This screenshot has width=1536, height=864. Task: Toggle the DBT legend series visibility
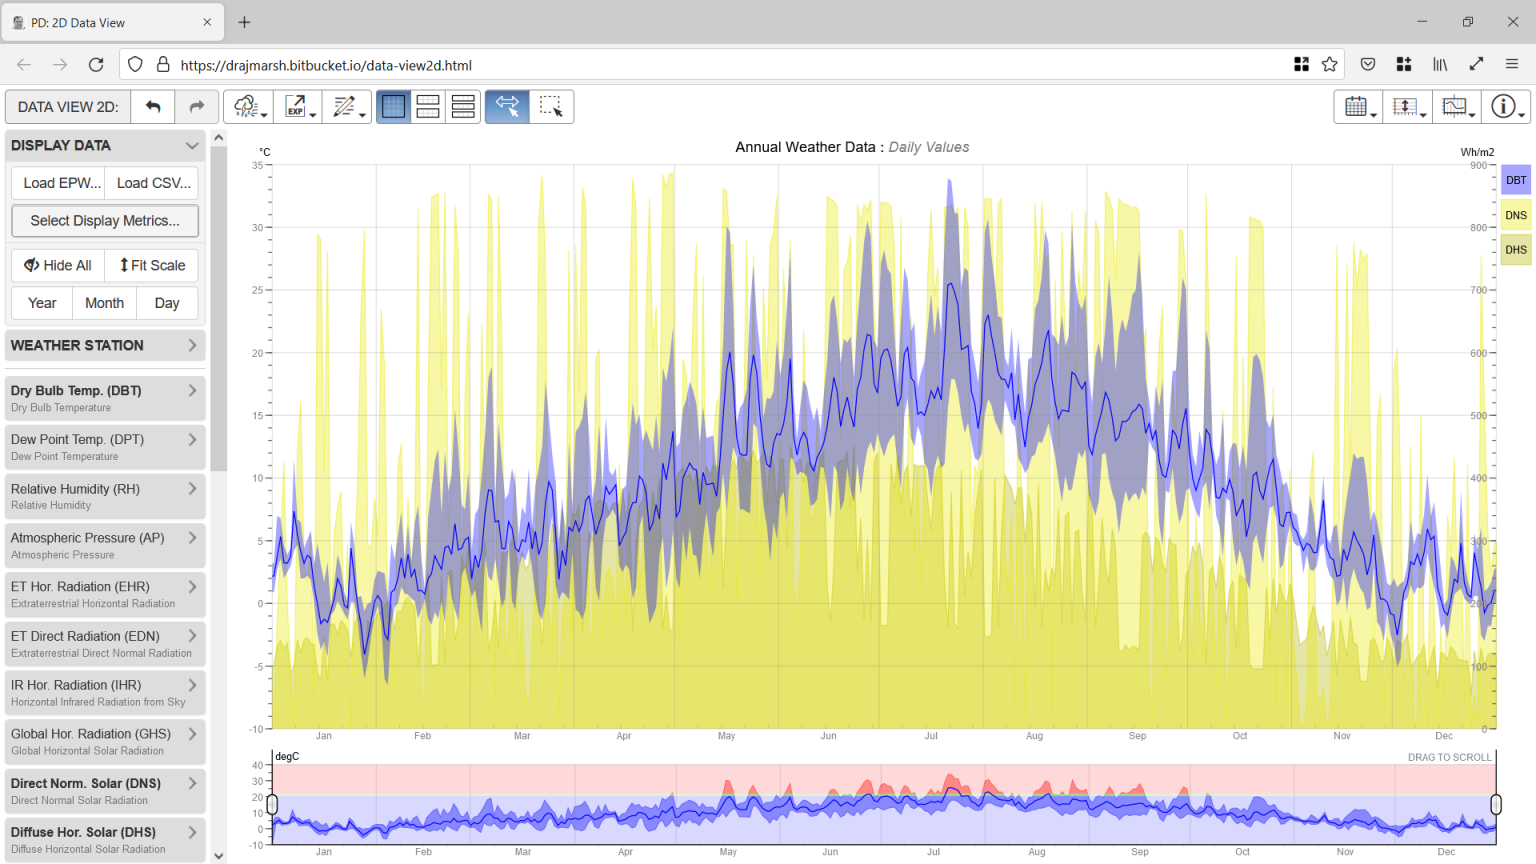pos(1516,180)
